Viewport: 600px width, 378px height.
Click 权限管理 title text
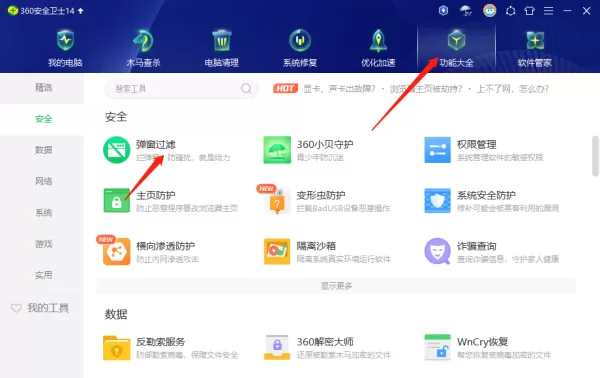coord(476,145)
